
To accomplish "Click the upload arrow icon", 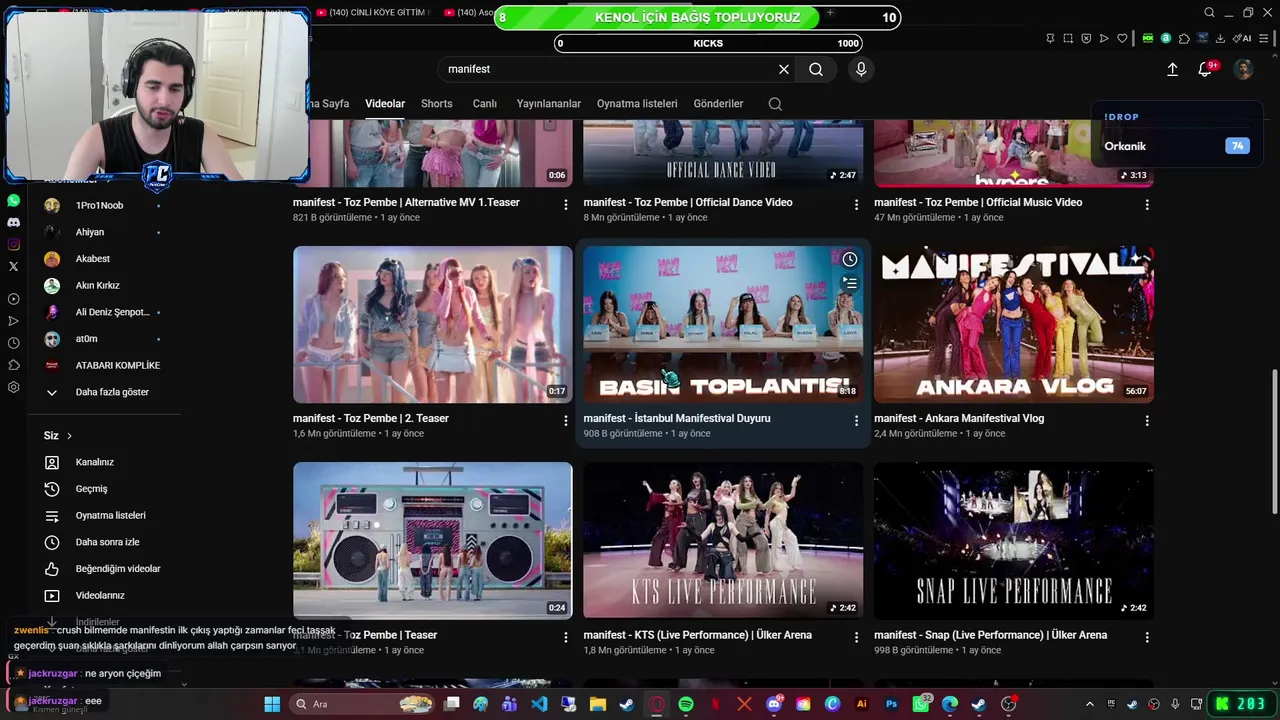I will point(1172,69).
